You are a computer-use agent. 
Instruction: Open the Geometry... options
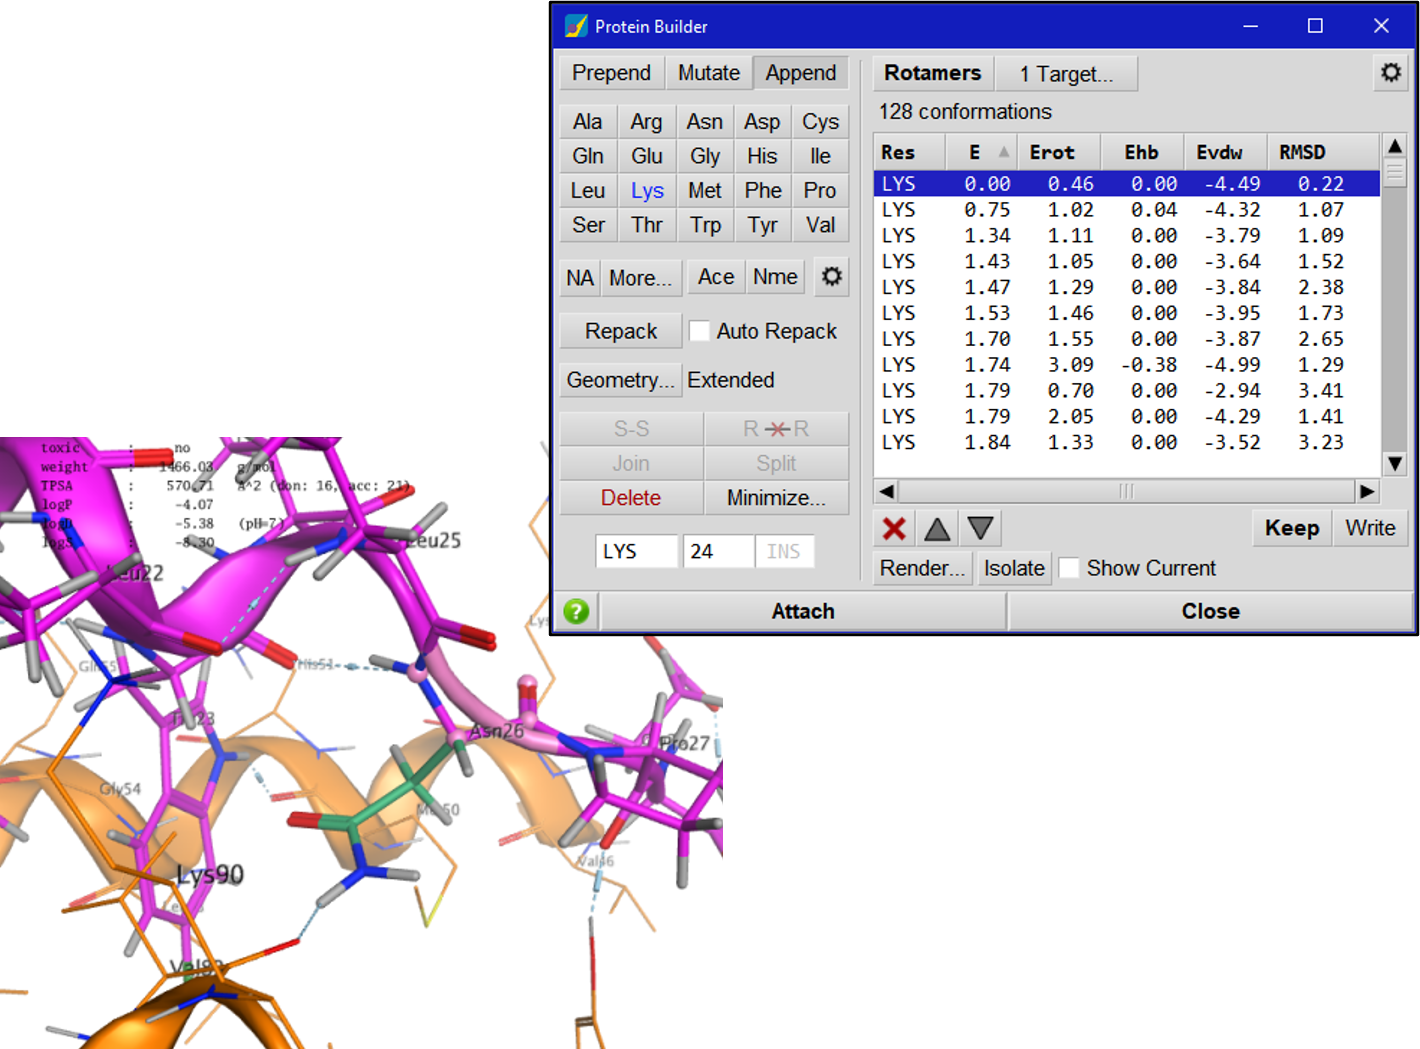(x=620, y=380)
